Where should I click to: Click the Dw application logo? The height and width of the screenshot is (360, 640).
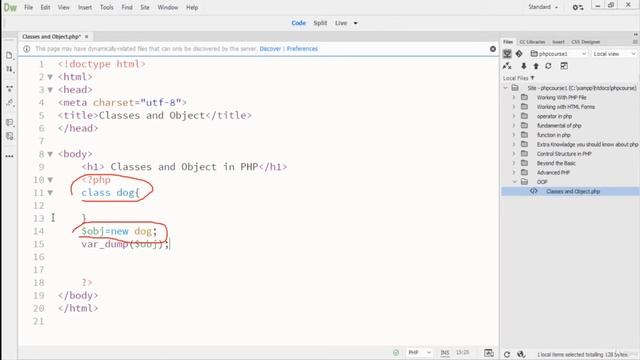click(x=10, y=7)
